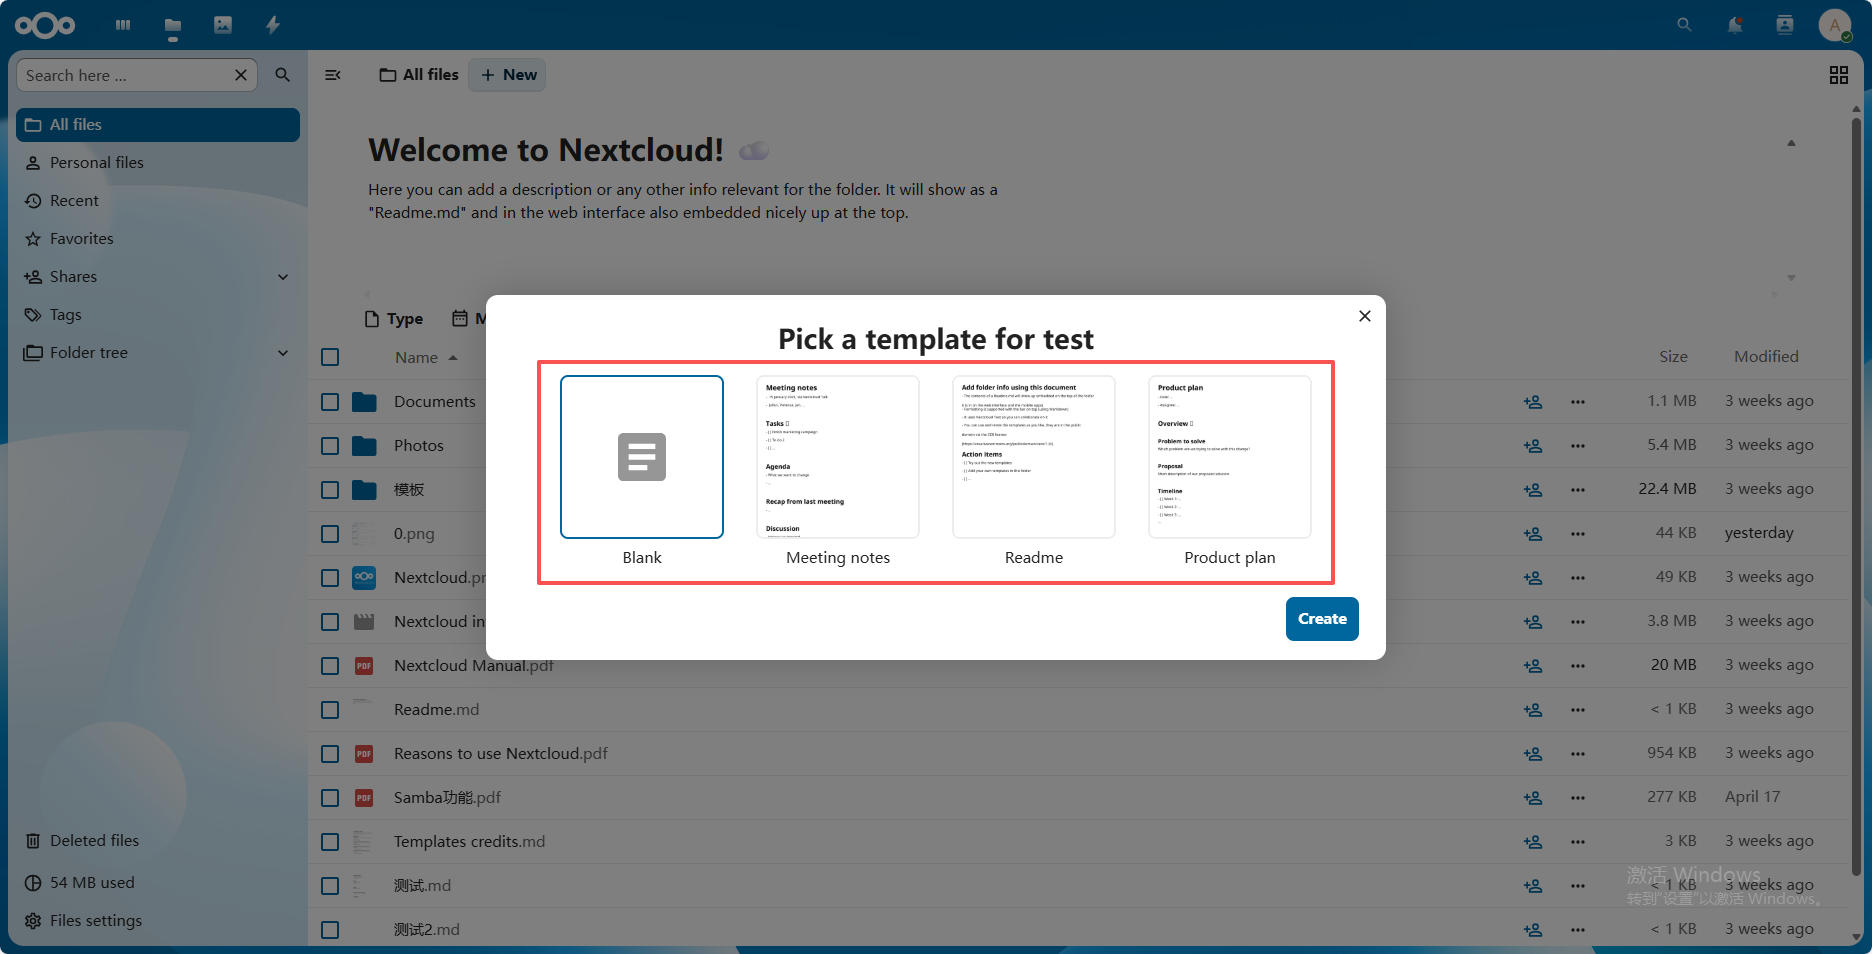Open the Contacts menu icon

pos(1785,25)
